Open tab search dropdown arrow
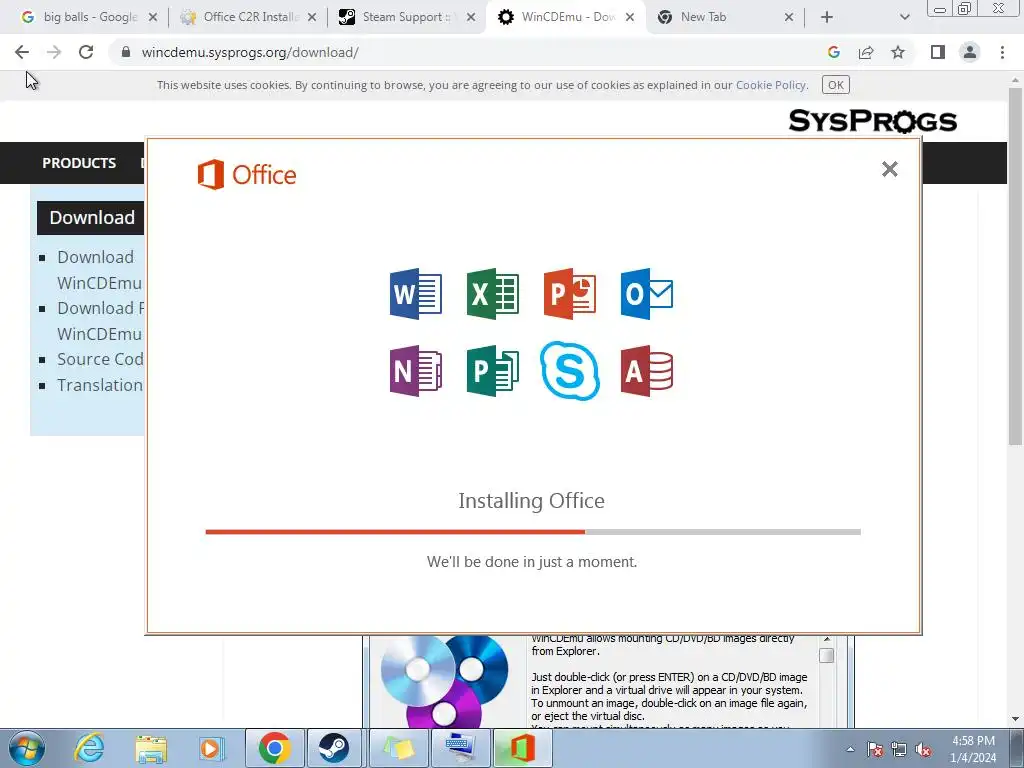 click(x=904, y=17)
